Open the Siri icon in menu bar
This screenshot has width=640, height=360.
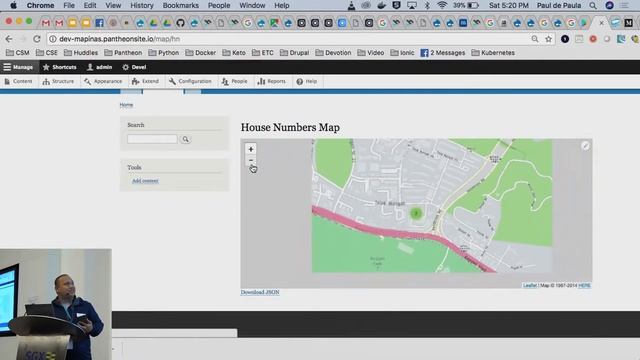pos(609,5)
